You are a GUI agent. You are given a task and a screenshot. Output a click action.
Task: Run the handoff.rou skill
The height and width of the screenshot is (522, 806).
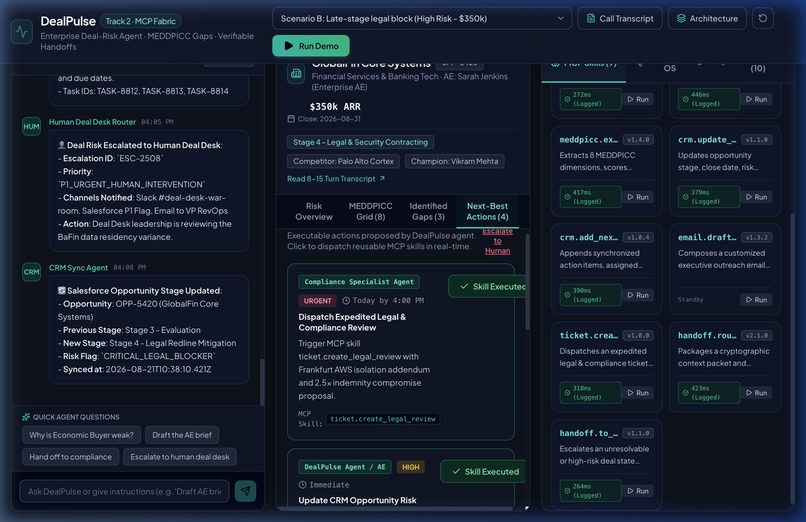coord(756,393)
